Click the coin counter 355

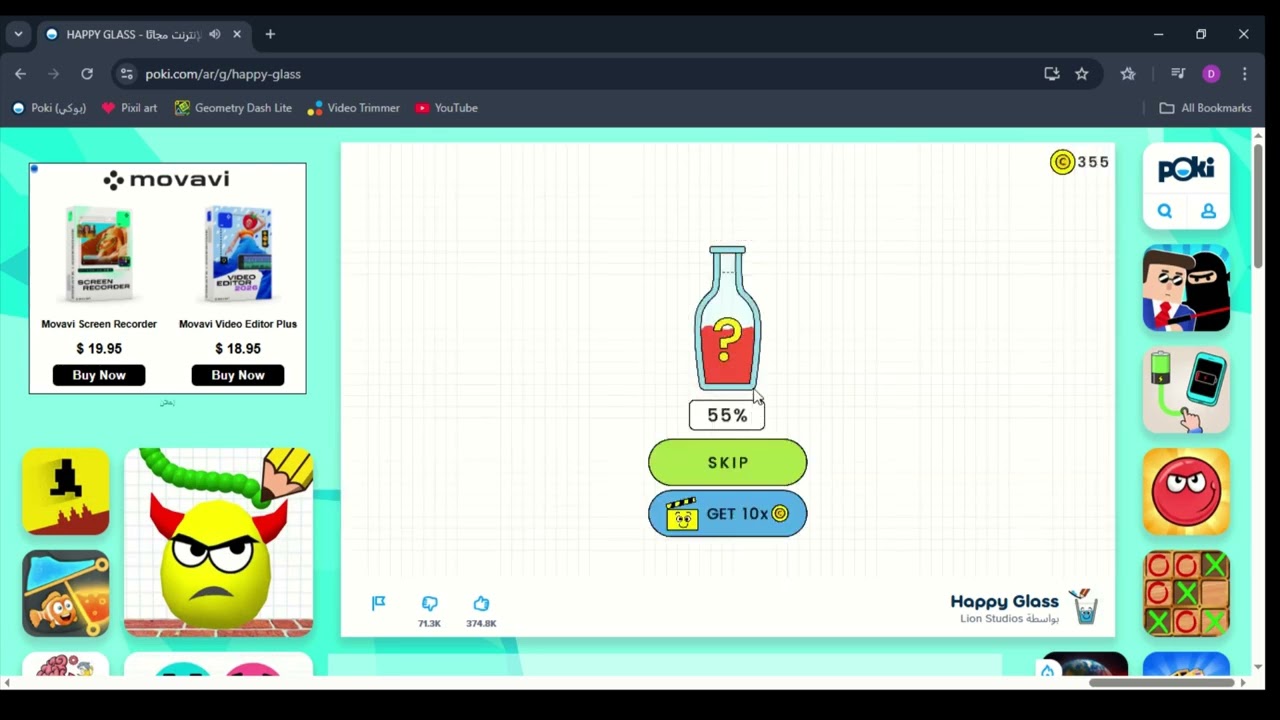coord(1080,162)
